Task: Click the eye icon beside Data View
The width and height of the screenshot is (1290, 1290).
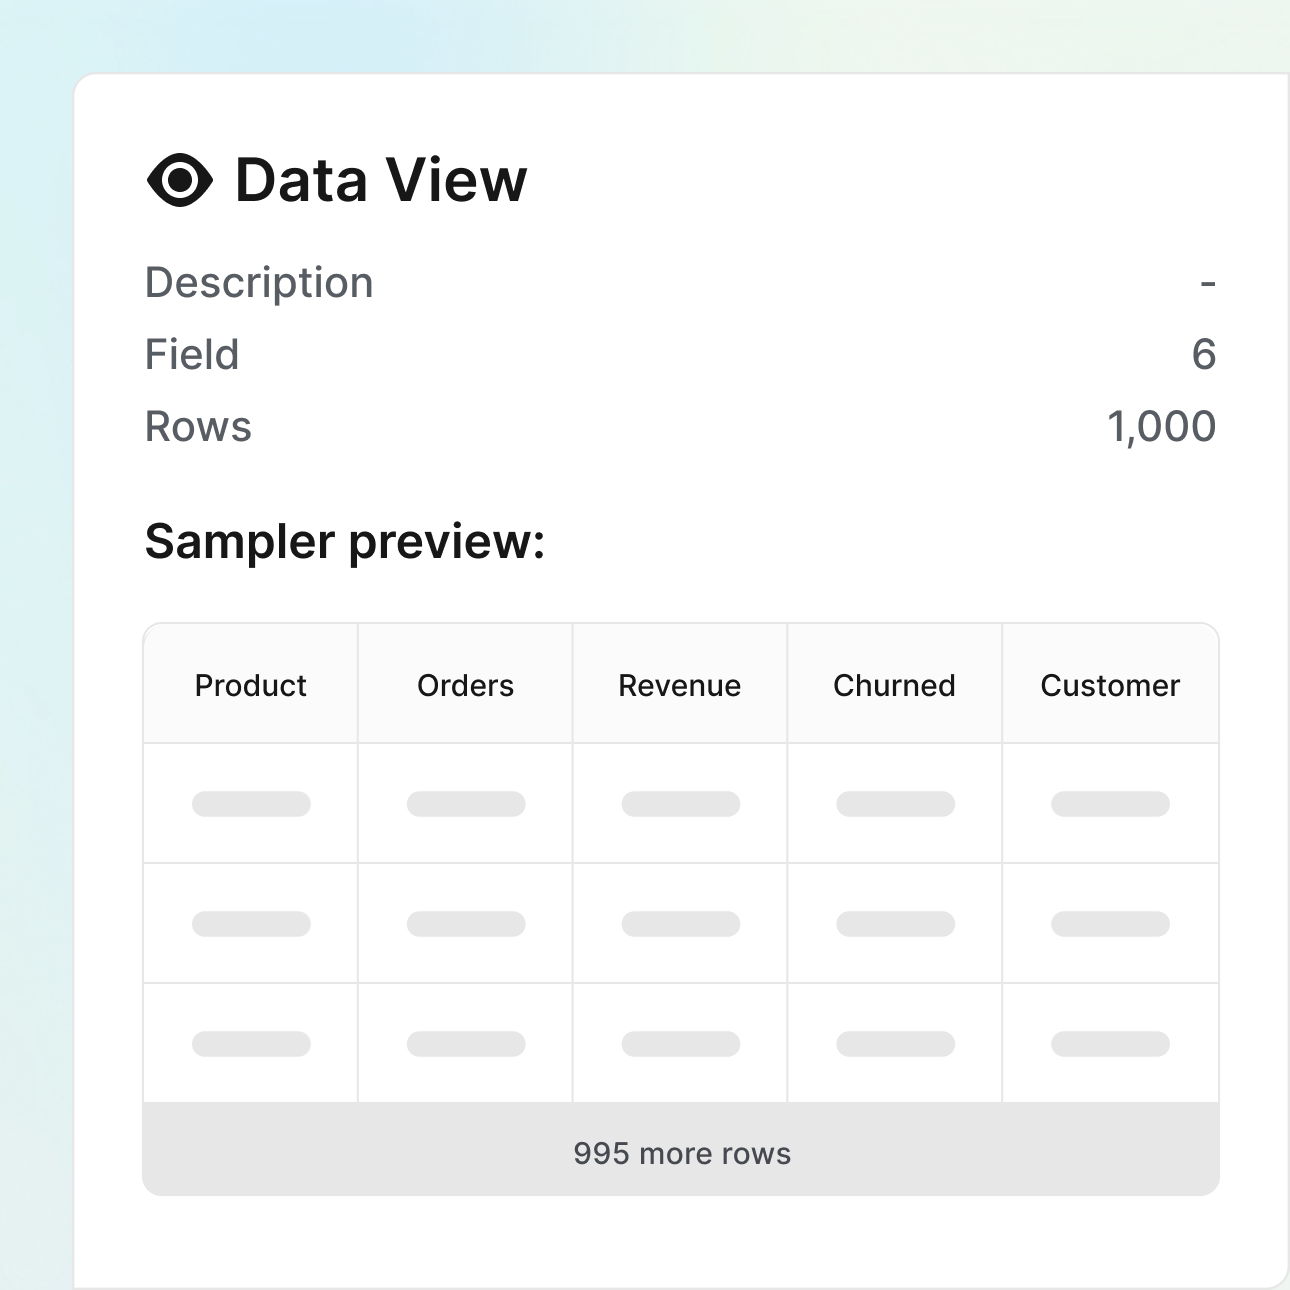Action: tap(178, 180)
